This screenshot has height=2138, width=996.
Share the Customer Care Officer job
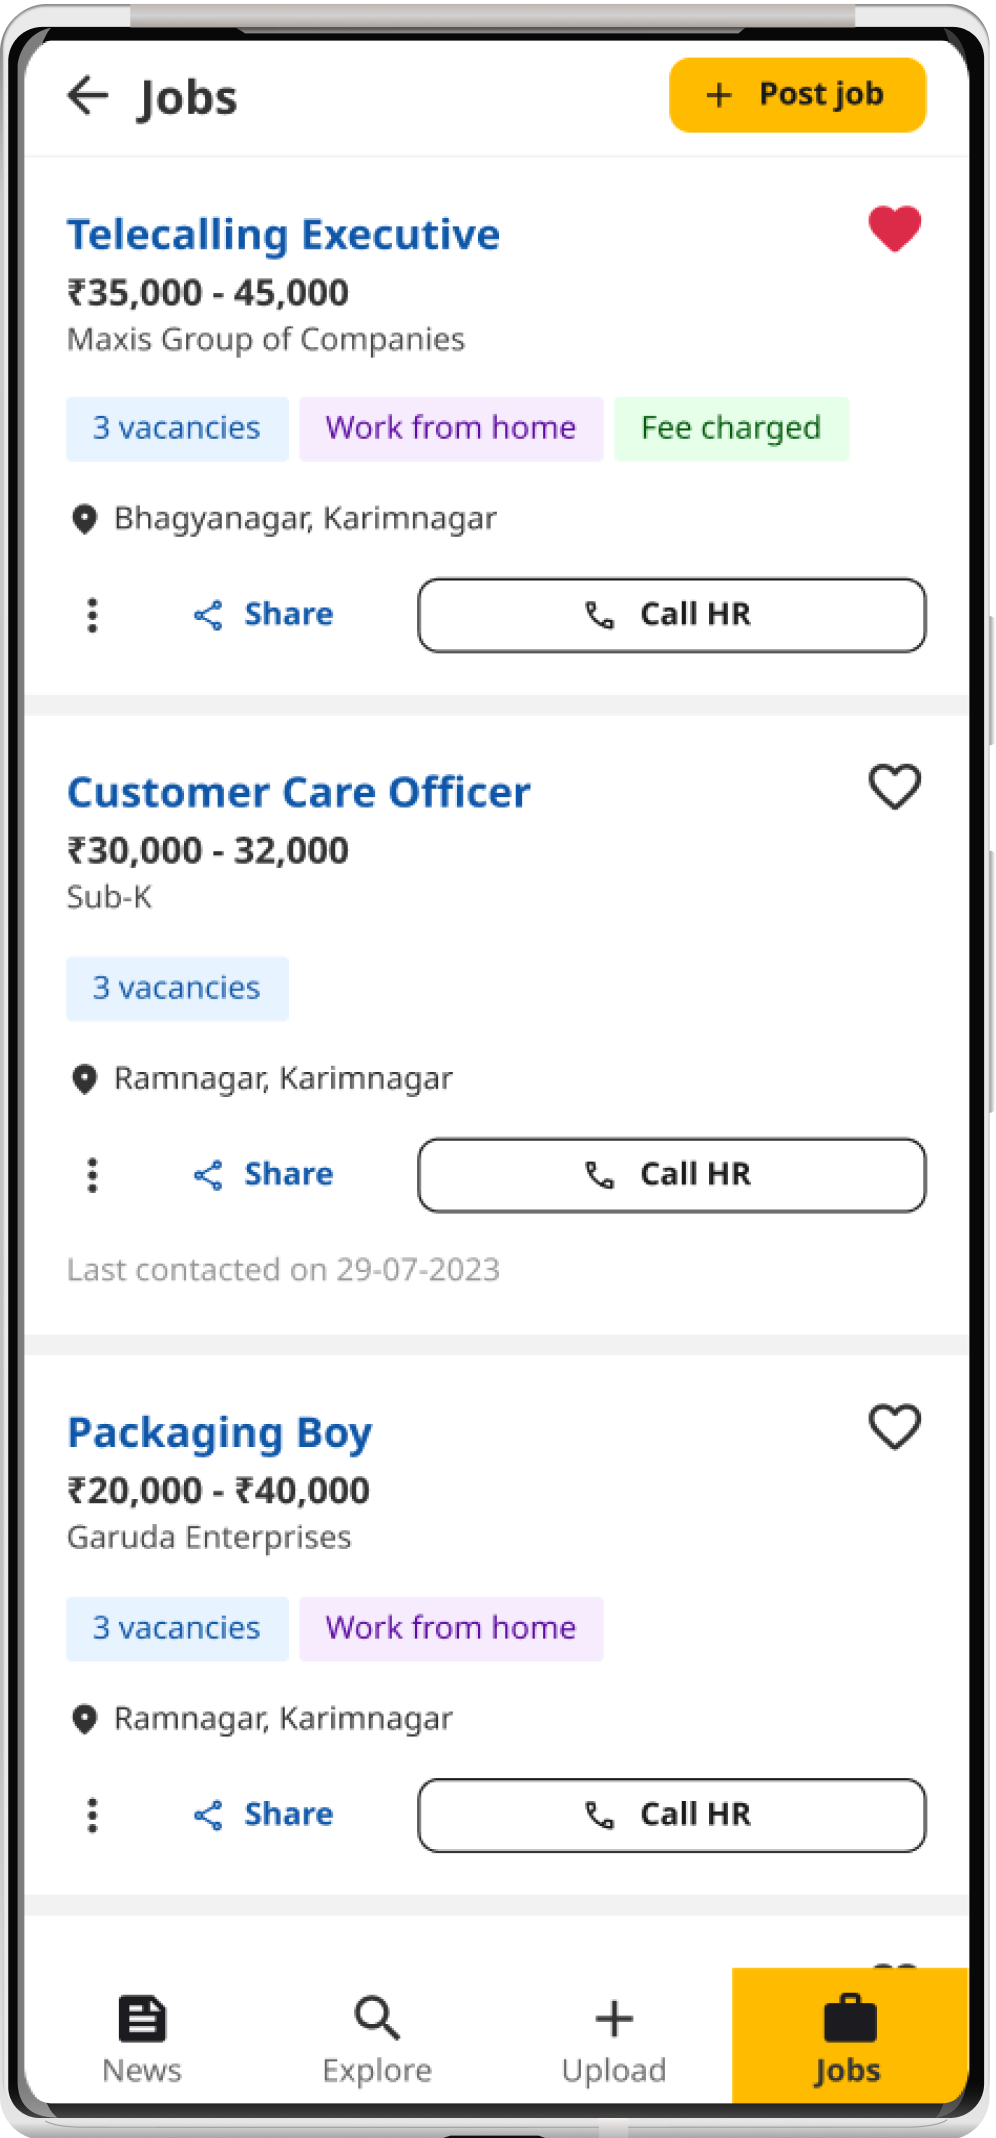pos(263,1174)
